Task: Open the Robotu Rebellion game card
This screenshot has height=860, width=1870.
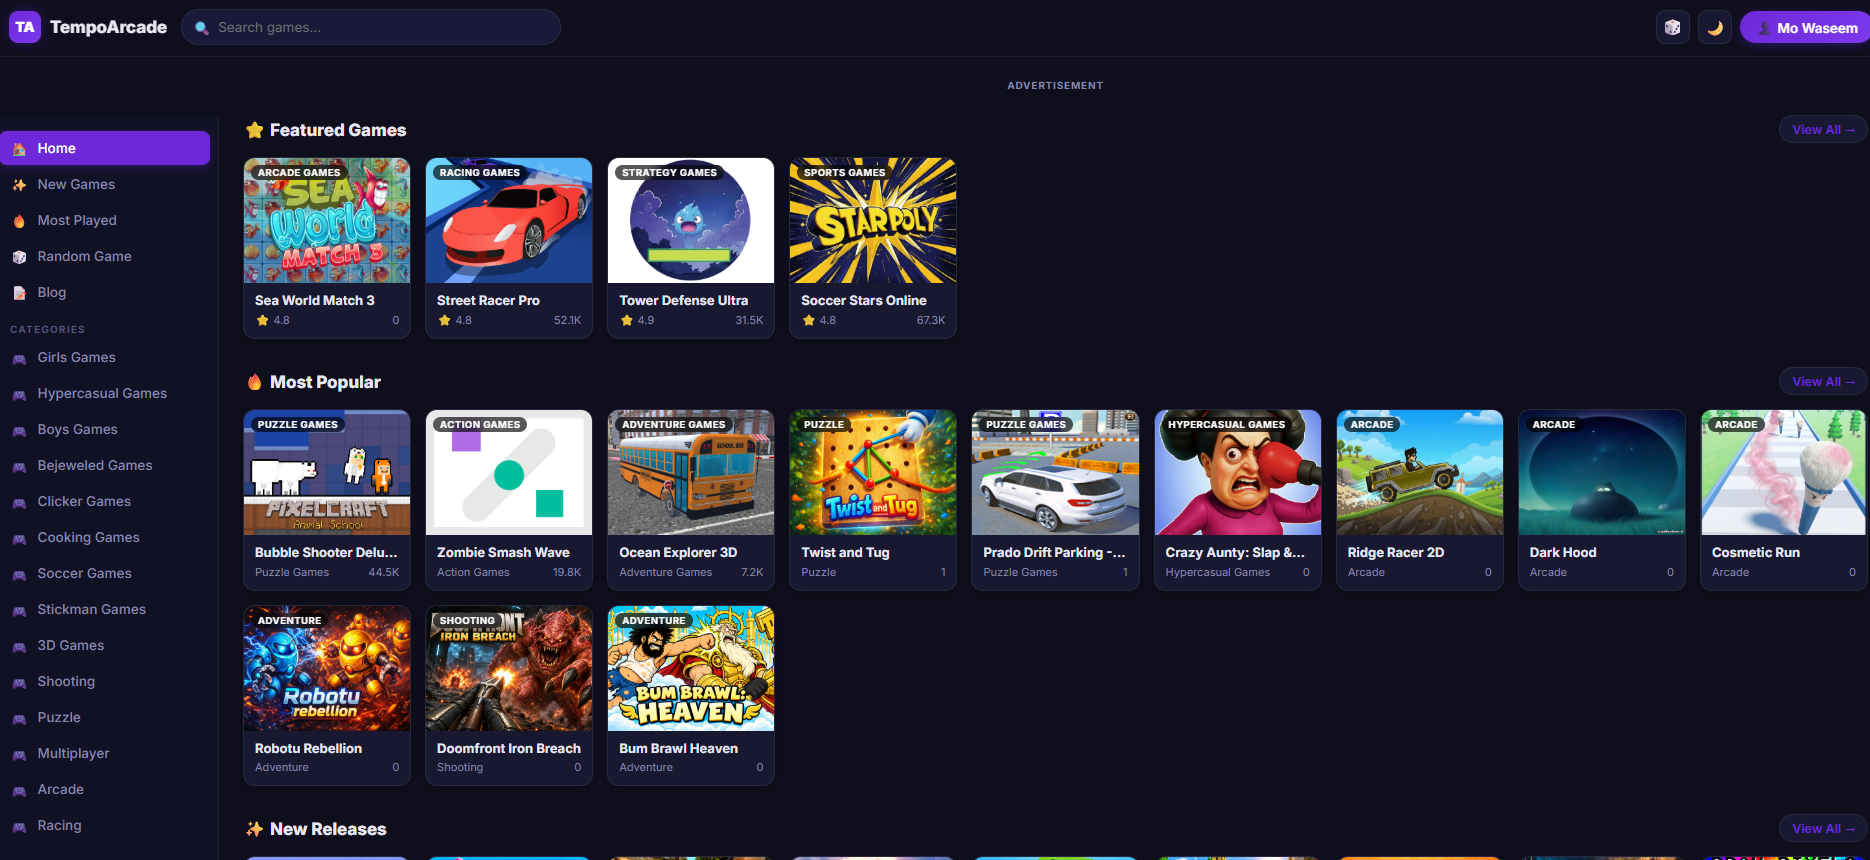Action: click(327, 695)
